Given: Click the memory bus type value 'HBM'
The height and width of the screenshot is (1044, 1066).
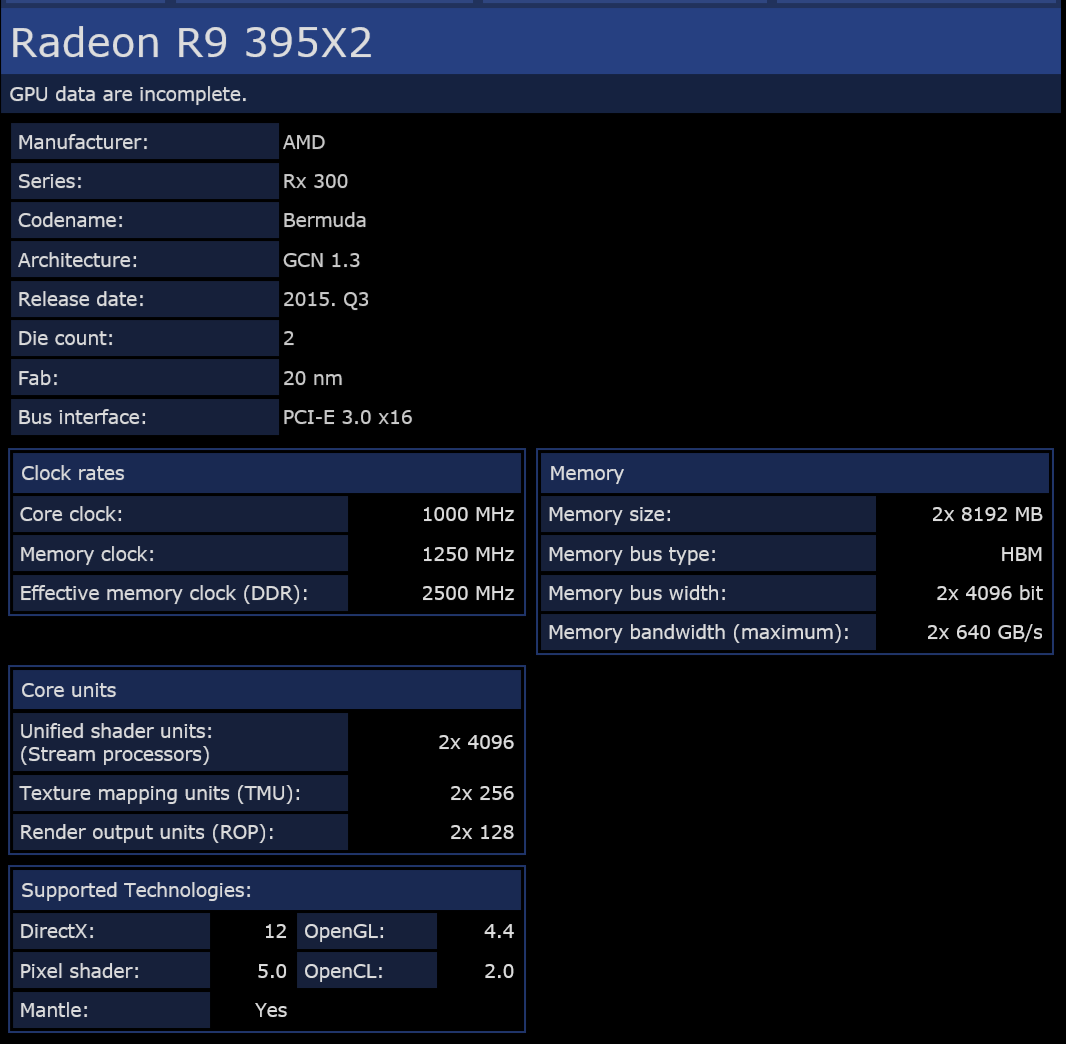Looking at the screenshot, I should pyautogui.click(x=1021, y=554).
